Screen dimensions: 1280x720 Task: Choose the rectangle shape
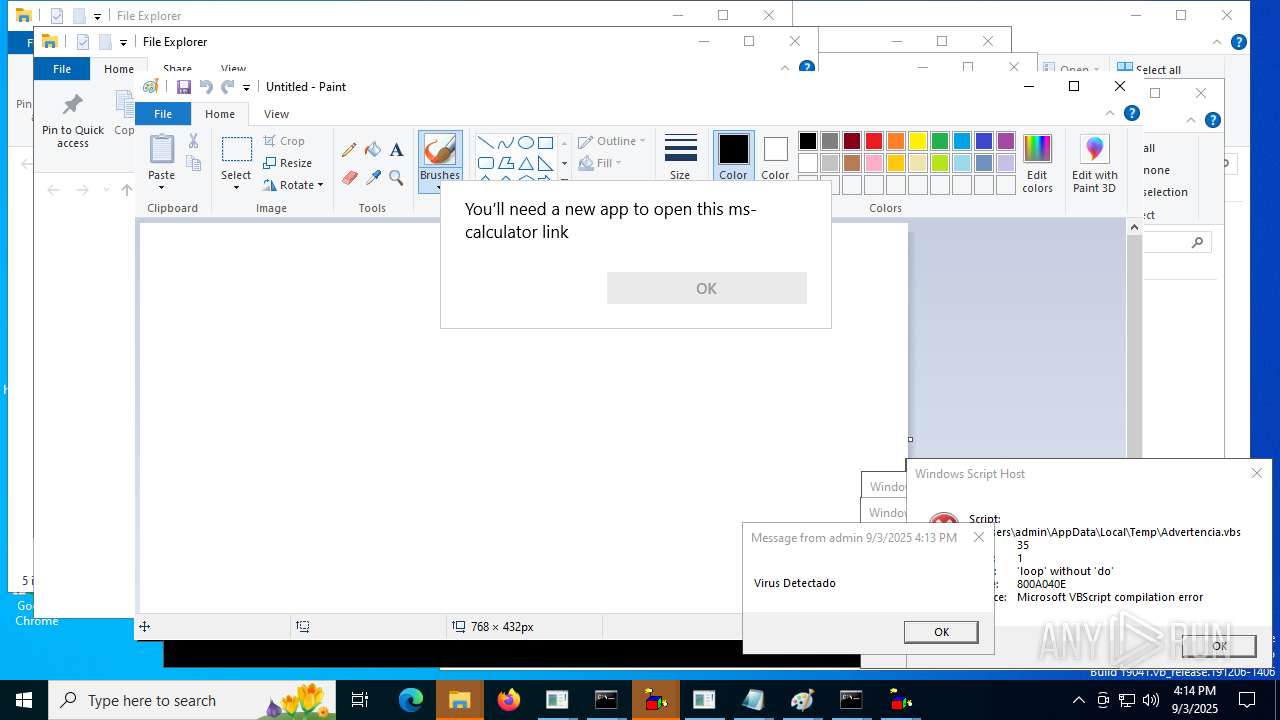pyautogui.click(x=545, y=142)
